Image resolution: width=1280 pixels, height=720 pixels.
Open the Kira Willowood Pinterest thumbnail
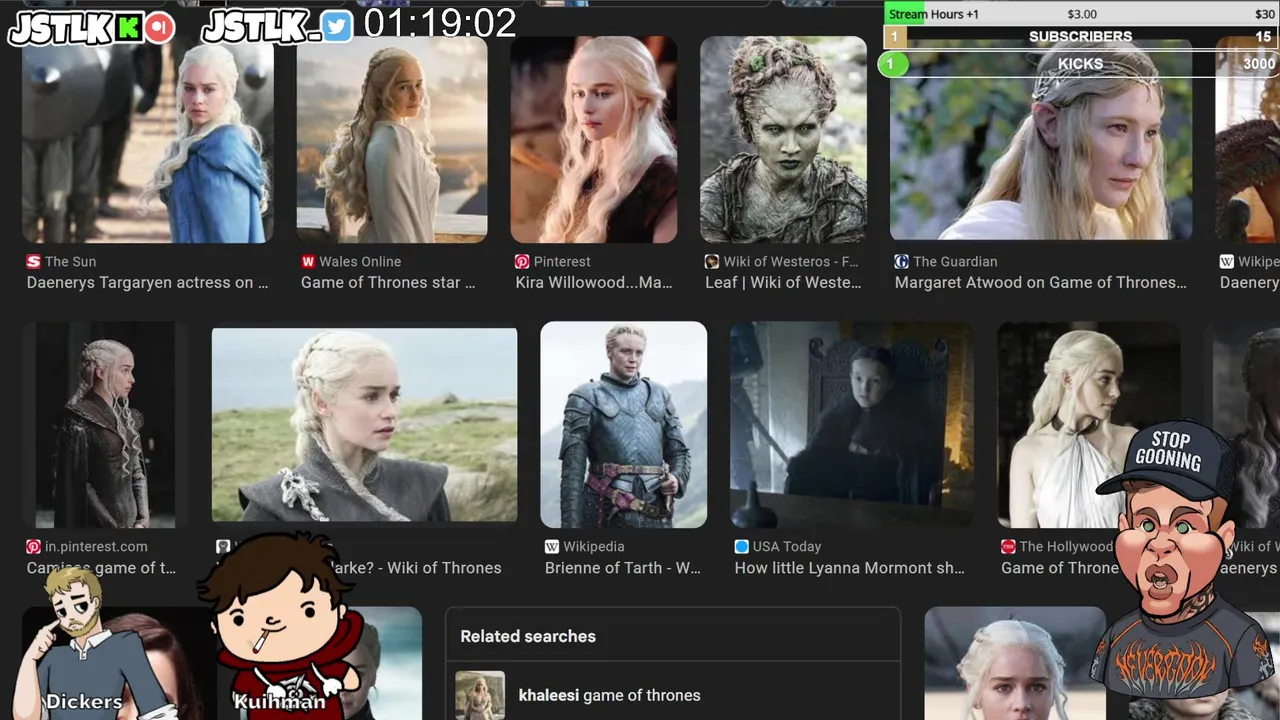coord(594,140)
